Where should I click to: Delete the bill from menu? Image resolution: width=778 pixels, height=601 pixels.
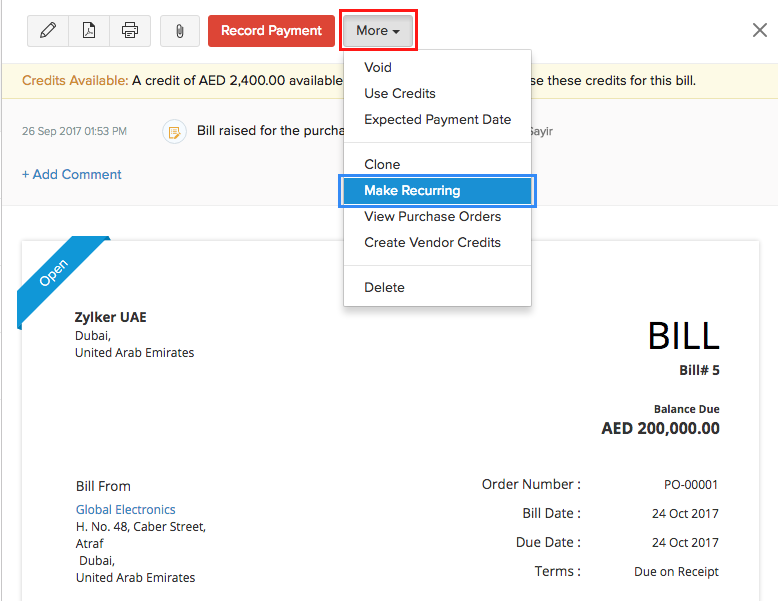(x=384, y=288)
